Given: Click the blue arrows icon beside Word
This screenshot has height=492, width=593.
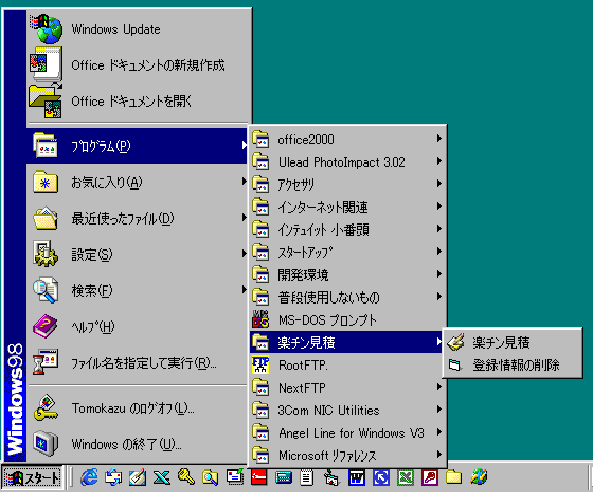Looking at the screenshot, I should click(x=381, y=477).
